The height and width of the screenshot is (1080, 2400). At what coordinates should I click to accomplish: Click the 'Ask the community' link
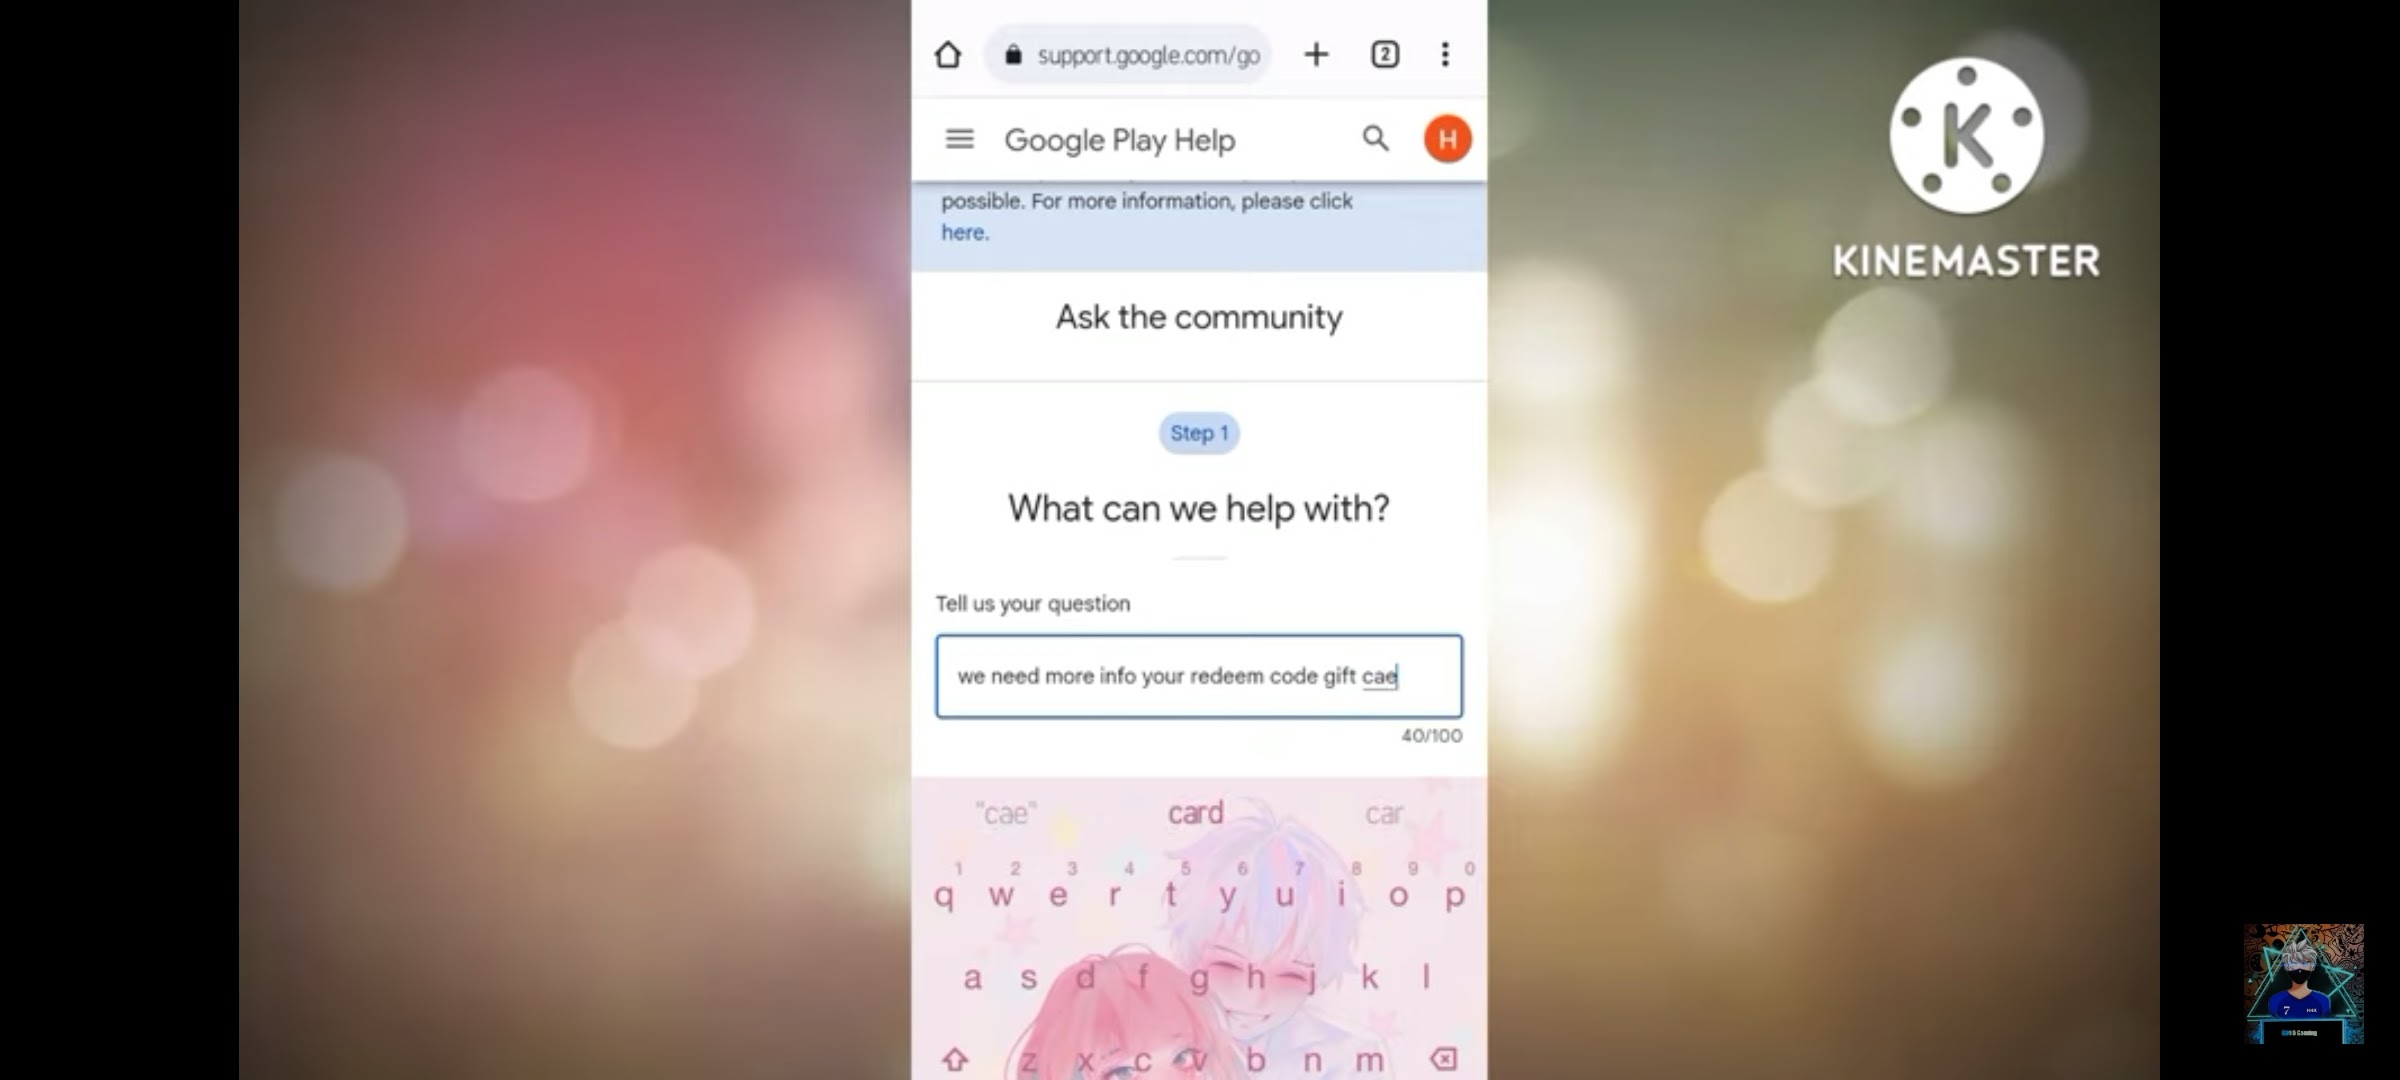[x=1198, y=317]
